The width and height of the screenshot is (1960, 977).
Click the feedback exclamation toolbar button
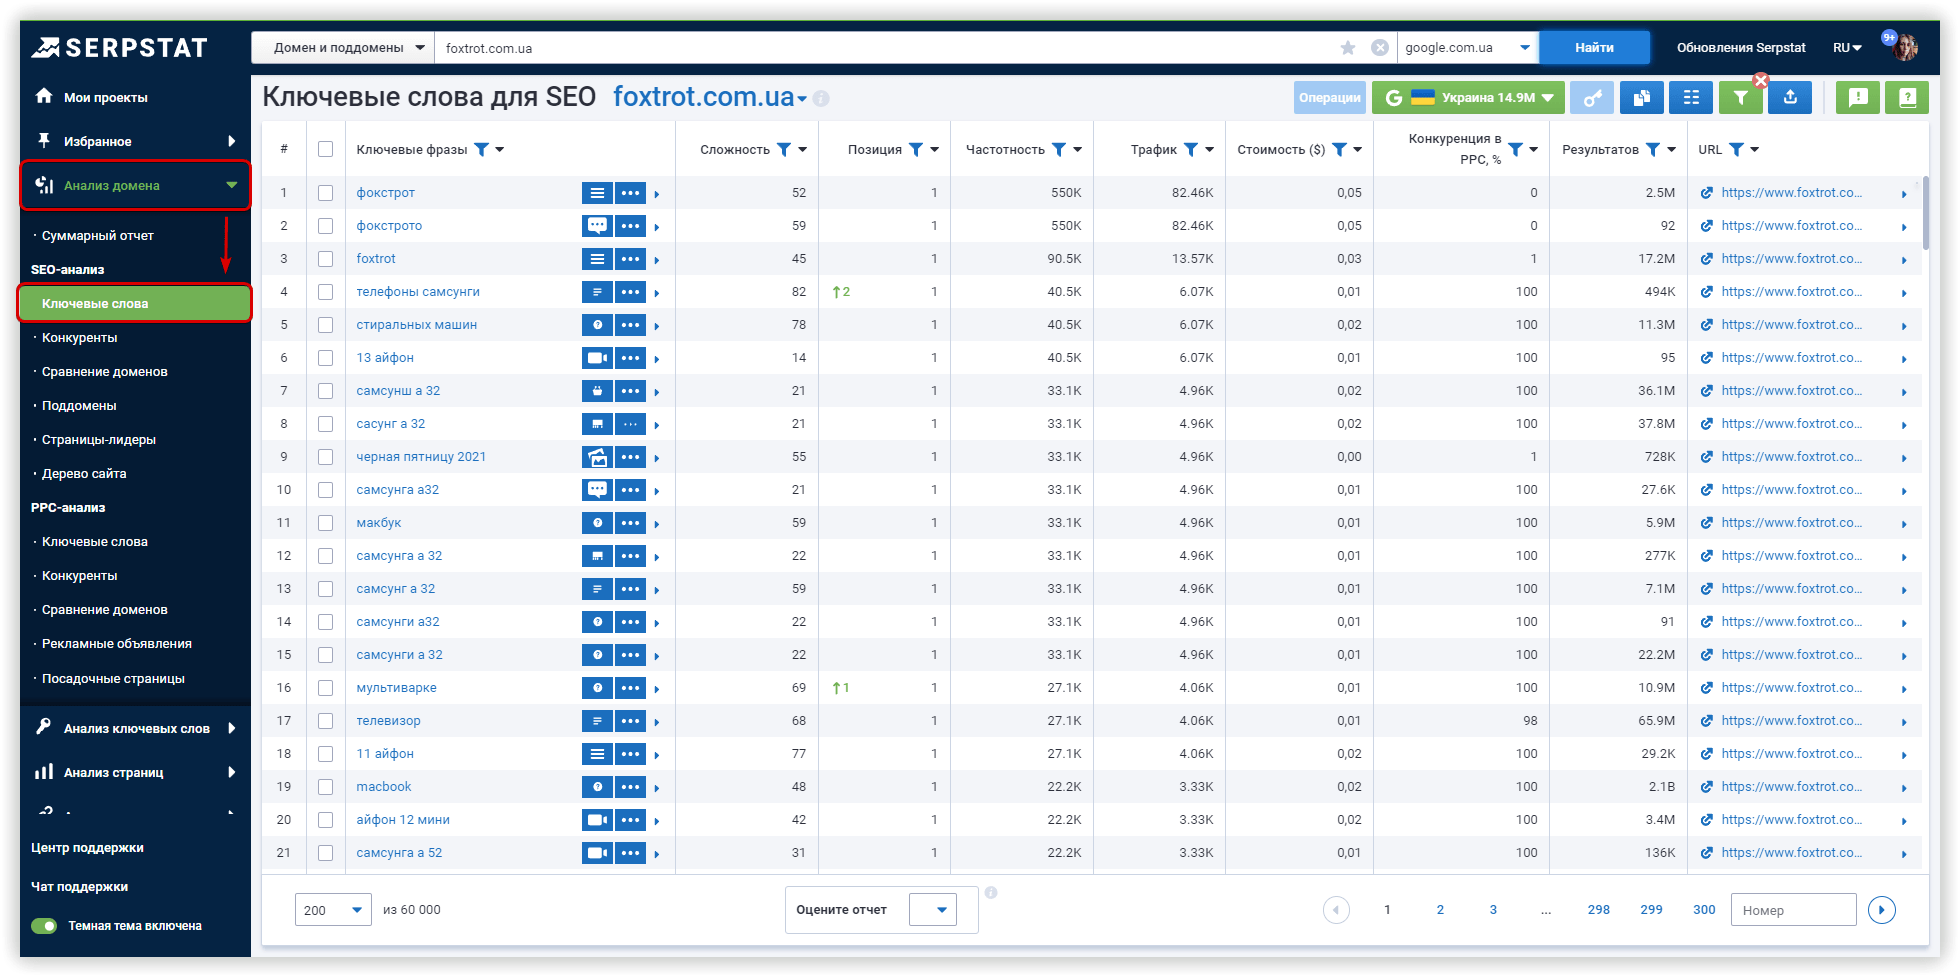pyautogui.click(x=1858, y=97)
